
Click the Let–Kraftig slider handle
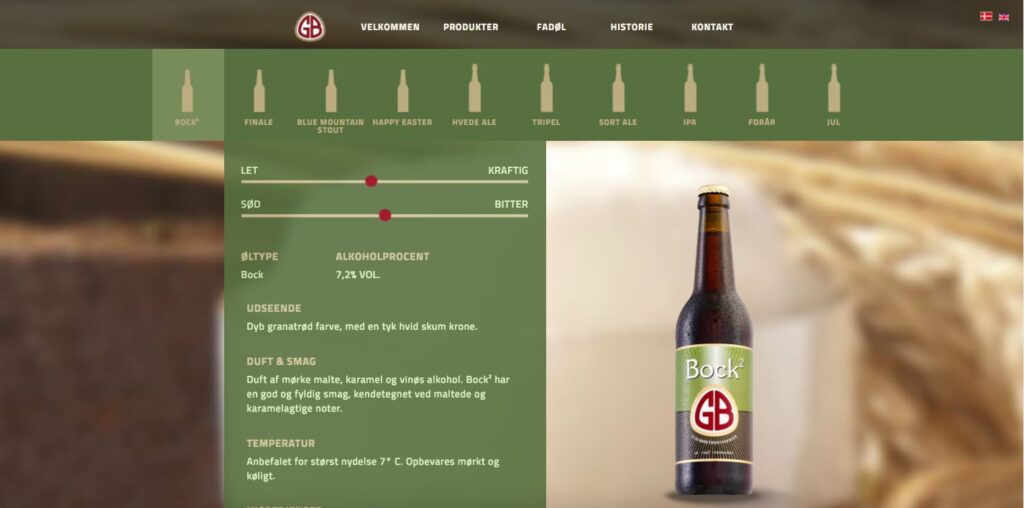point(371,181)
